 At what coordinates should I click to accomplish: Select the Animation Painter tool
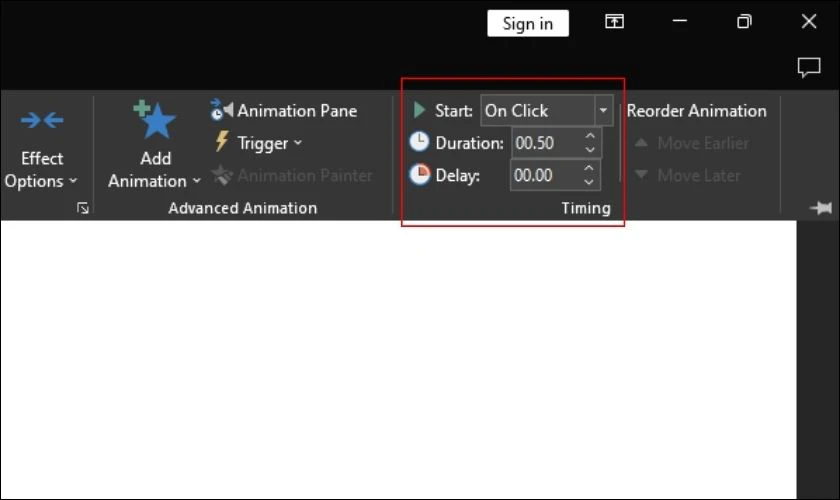[x=292, y=175]
